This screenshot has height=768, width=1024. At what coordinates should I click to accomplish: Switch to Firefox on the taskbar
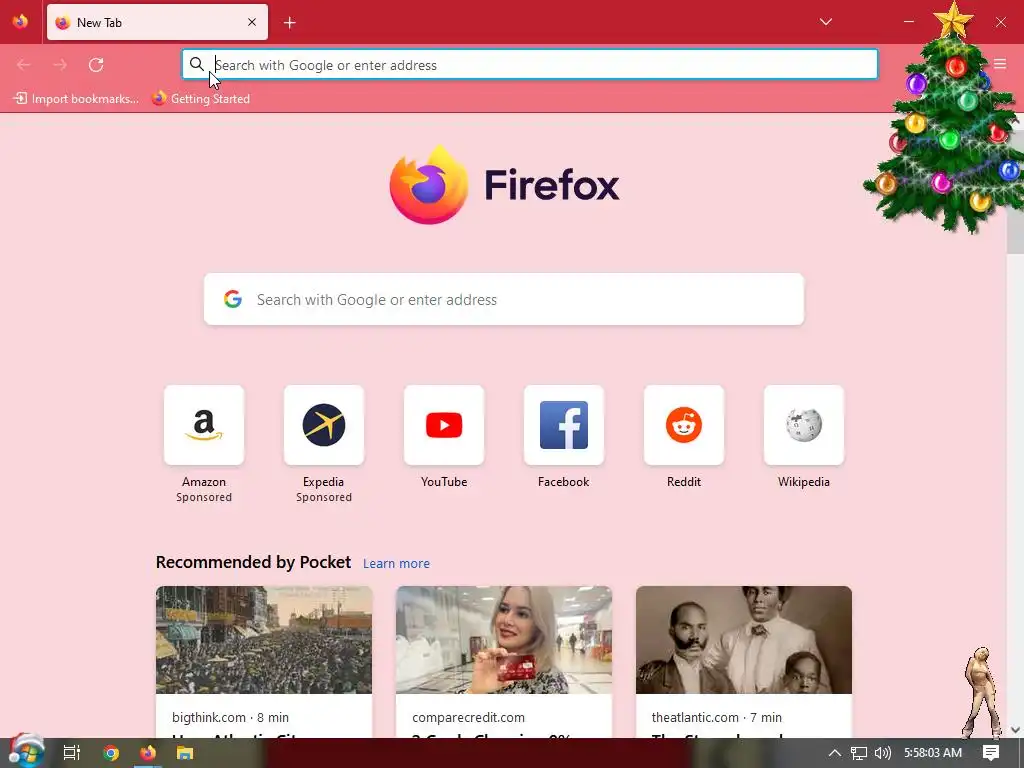pyautogui.click(x=148, y=753)
